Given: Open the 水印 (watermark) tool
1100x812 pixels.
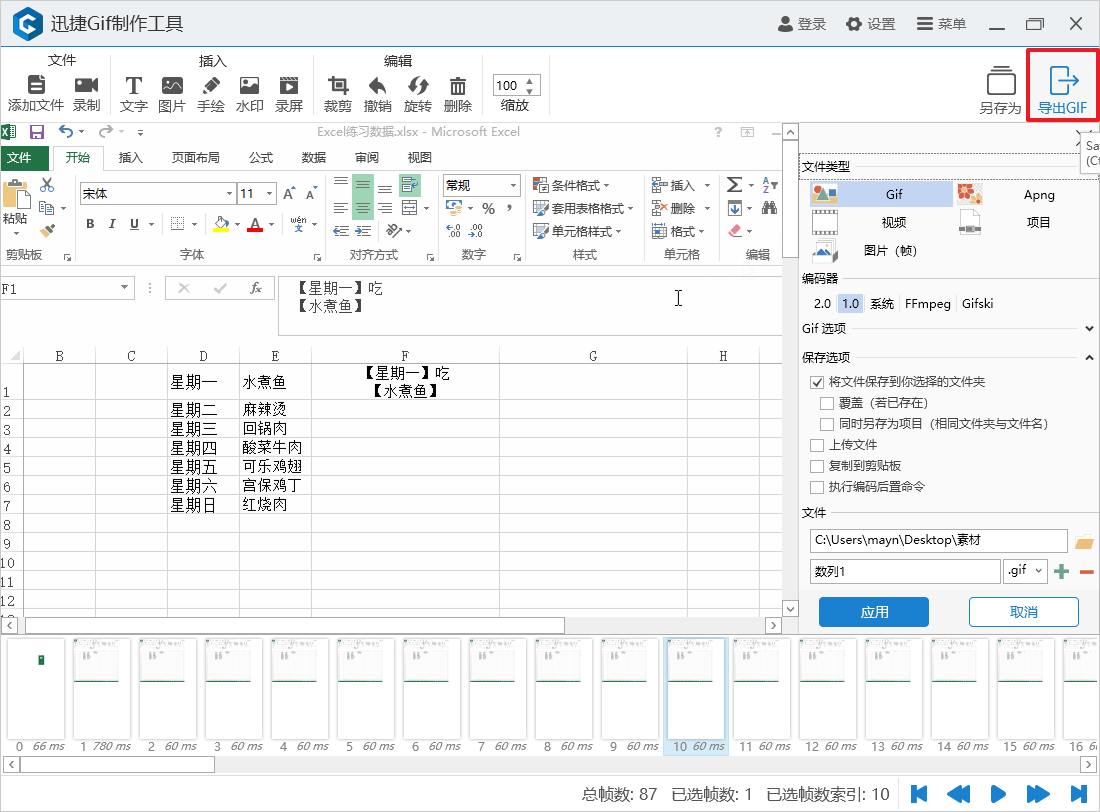Looking at the screenshot, I should [249, 85].
